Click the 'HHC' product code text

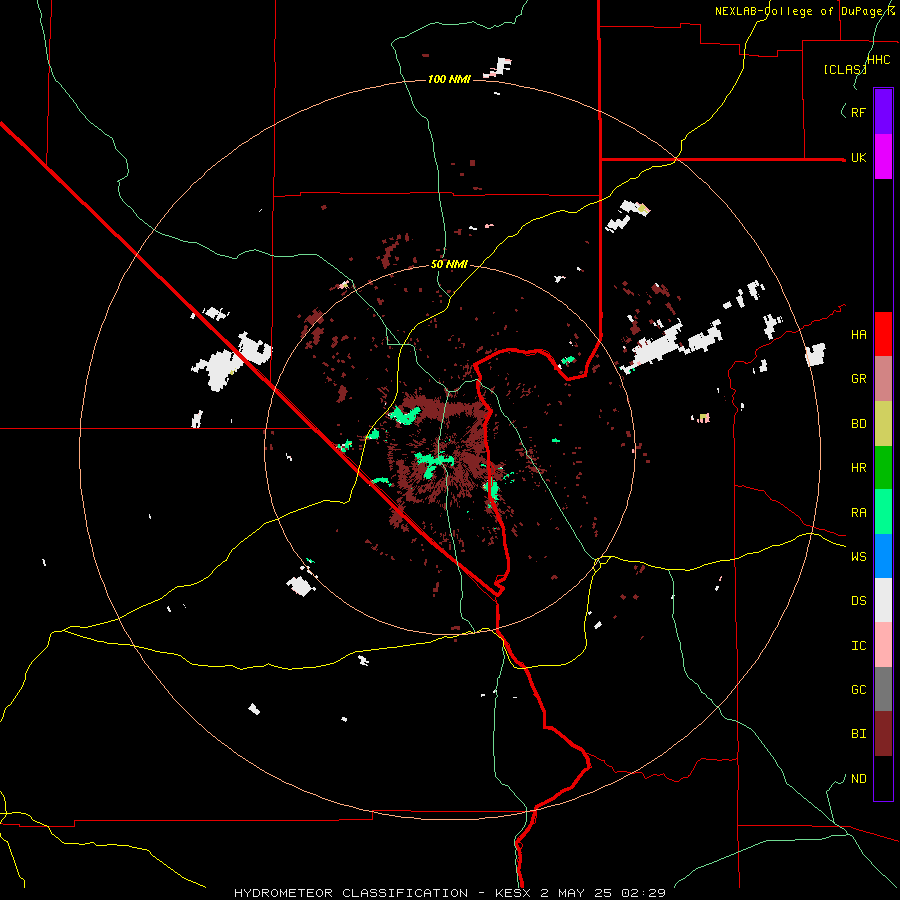(879, 60)
